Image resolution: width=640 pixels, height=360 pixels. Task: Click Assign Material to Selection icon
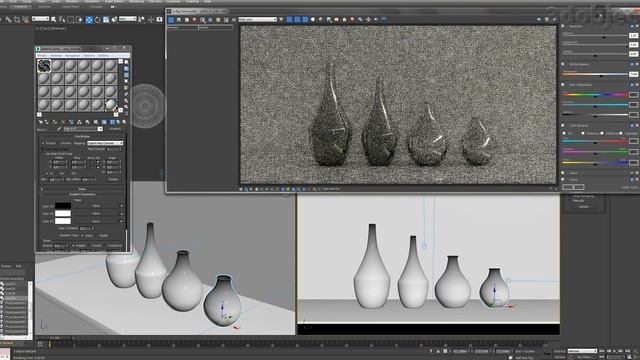[x=55, y=122]
